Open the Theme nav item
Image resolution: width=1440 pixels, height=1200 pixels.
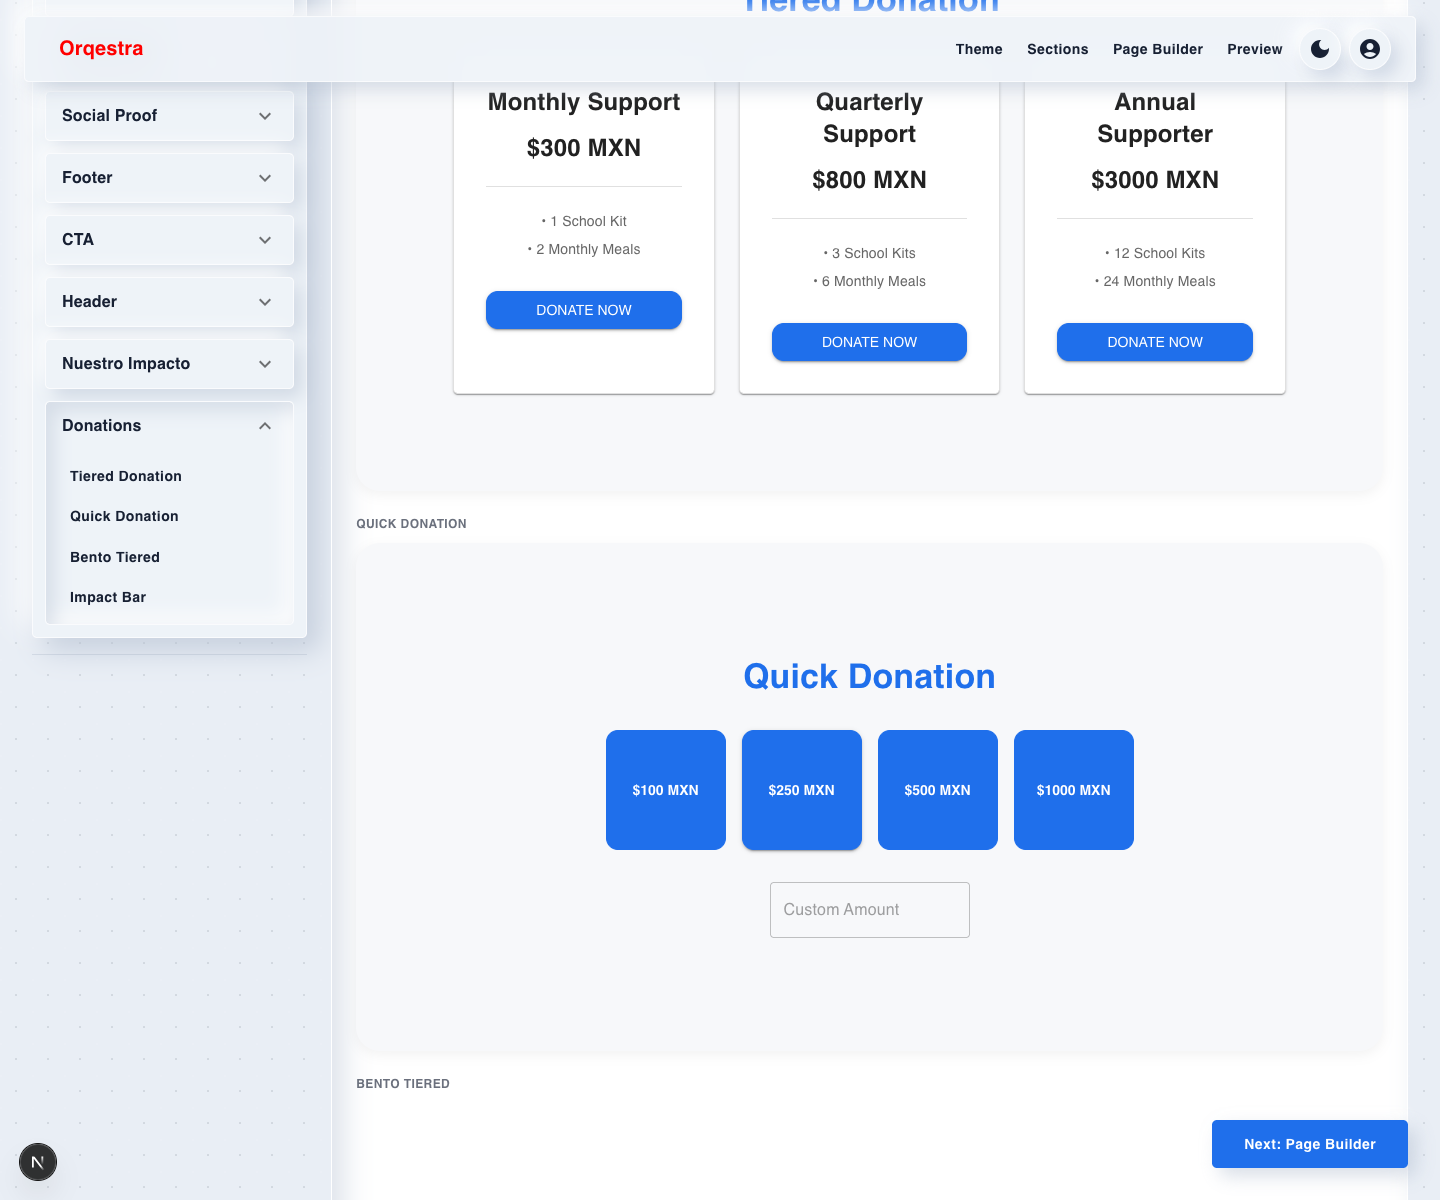click(x=979, y=49)
